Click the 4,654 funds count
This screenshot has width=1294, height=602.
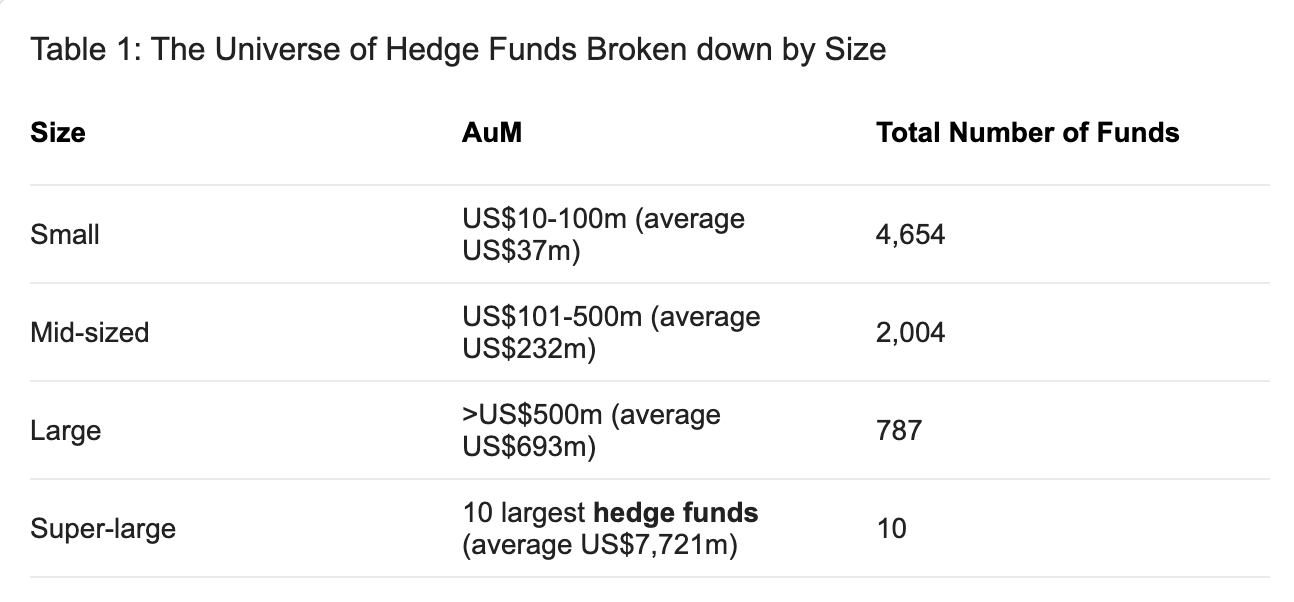[x=910, y=235]
